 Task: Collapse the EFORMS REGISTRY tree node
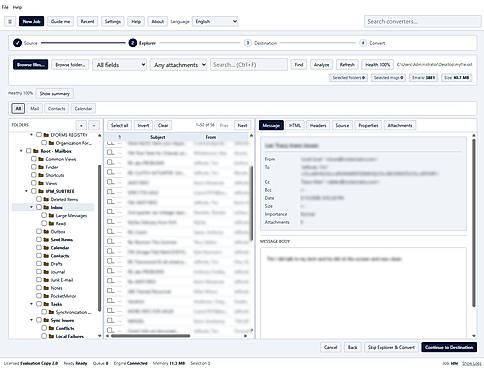tap(32, 135)
